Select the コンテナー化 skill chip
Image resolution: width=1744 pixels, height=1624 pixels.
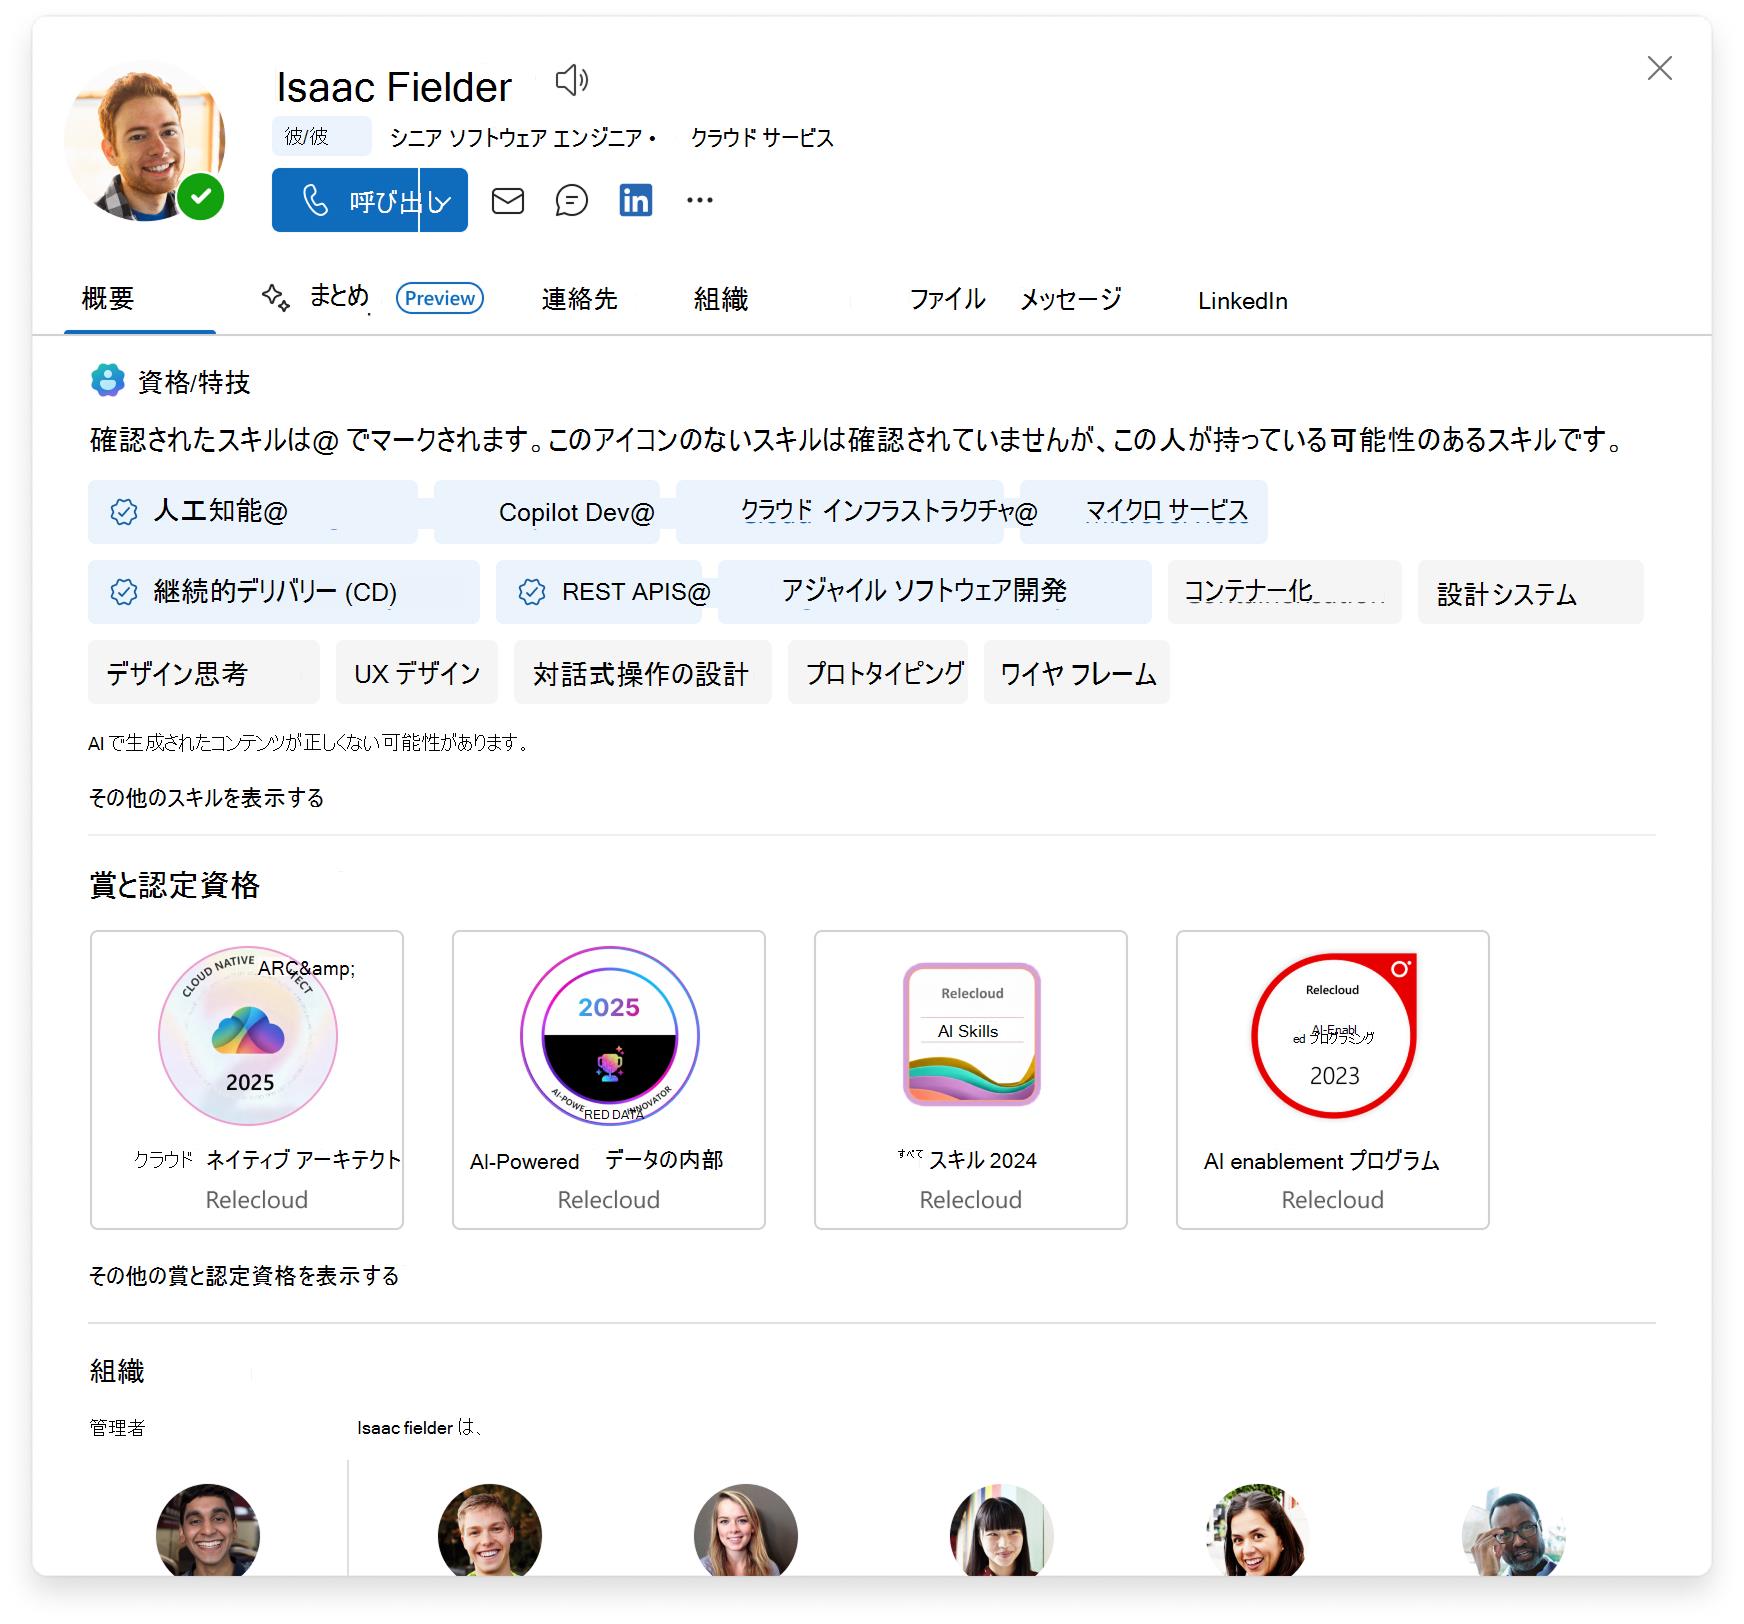[1285, 592]
